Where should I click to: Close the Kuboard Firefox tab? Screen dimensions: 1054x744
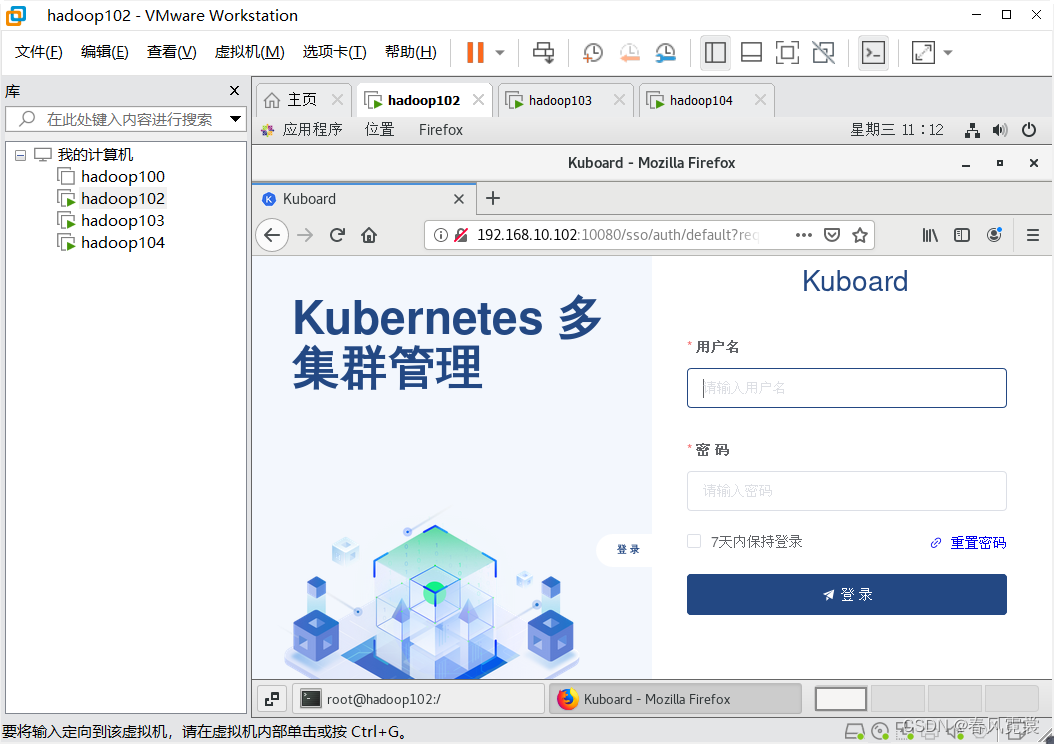[x=458, y=199]
